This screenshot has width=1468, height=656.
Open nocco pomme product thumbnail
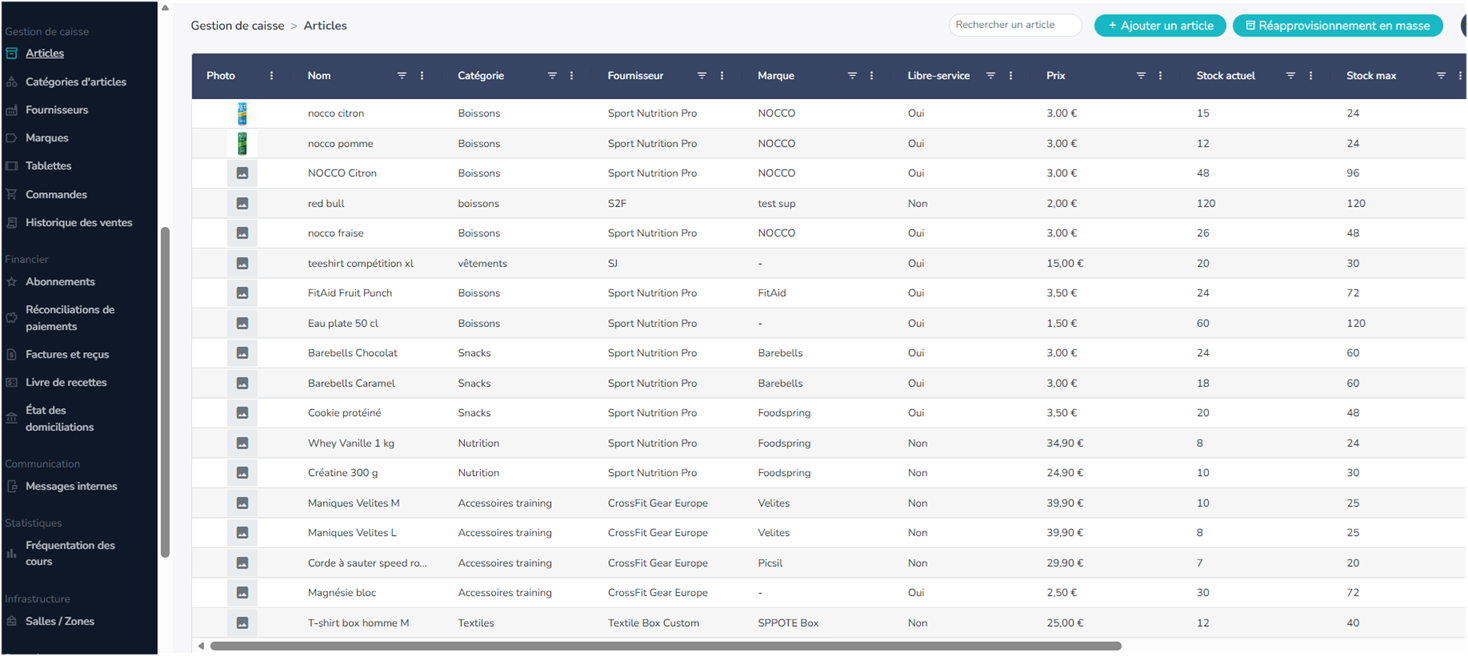coord(242,143)
